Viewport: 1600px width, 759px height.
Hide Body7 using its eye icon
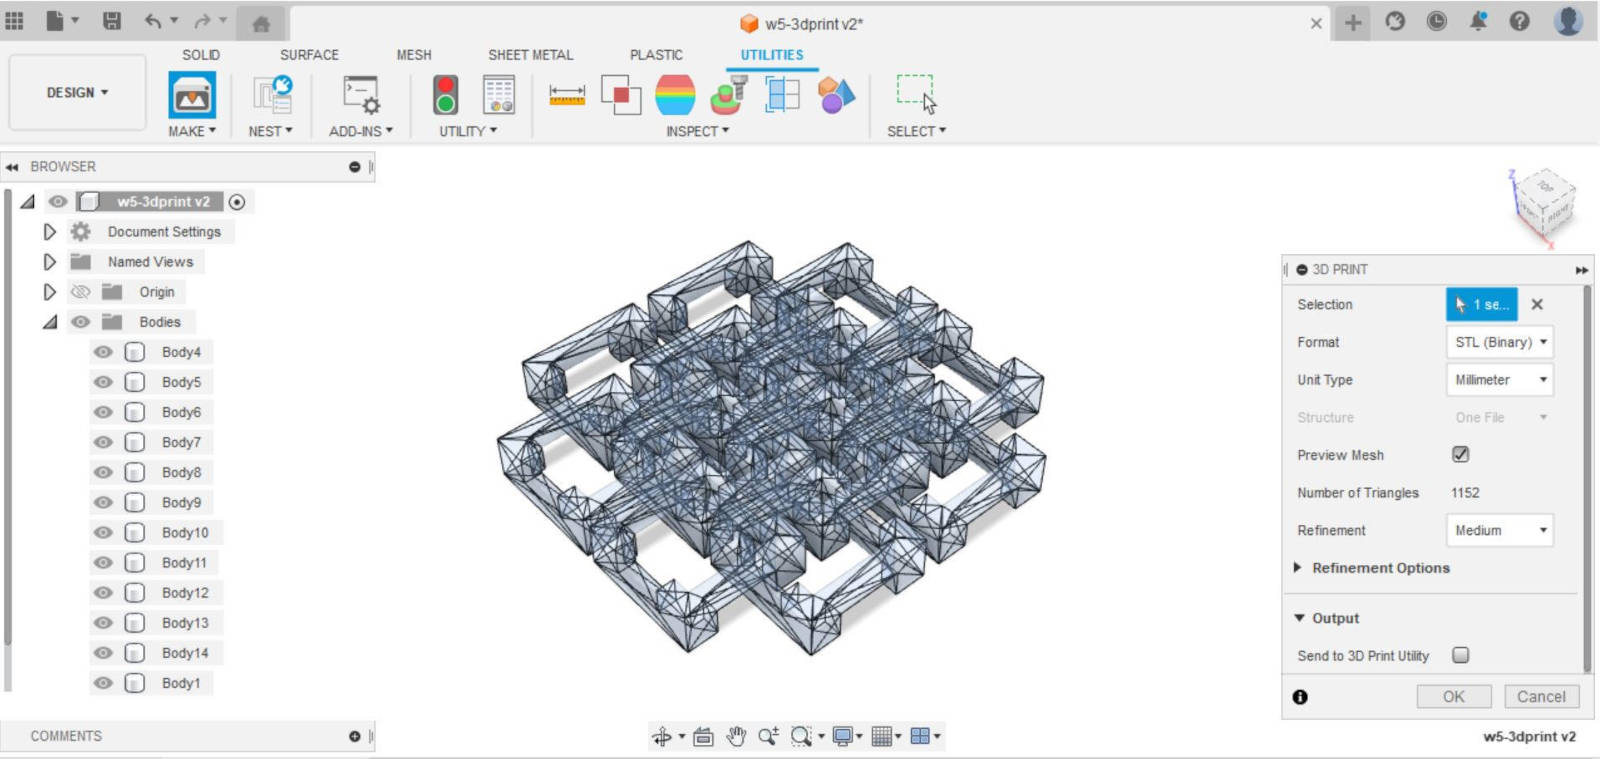point(103,442)
